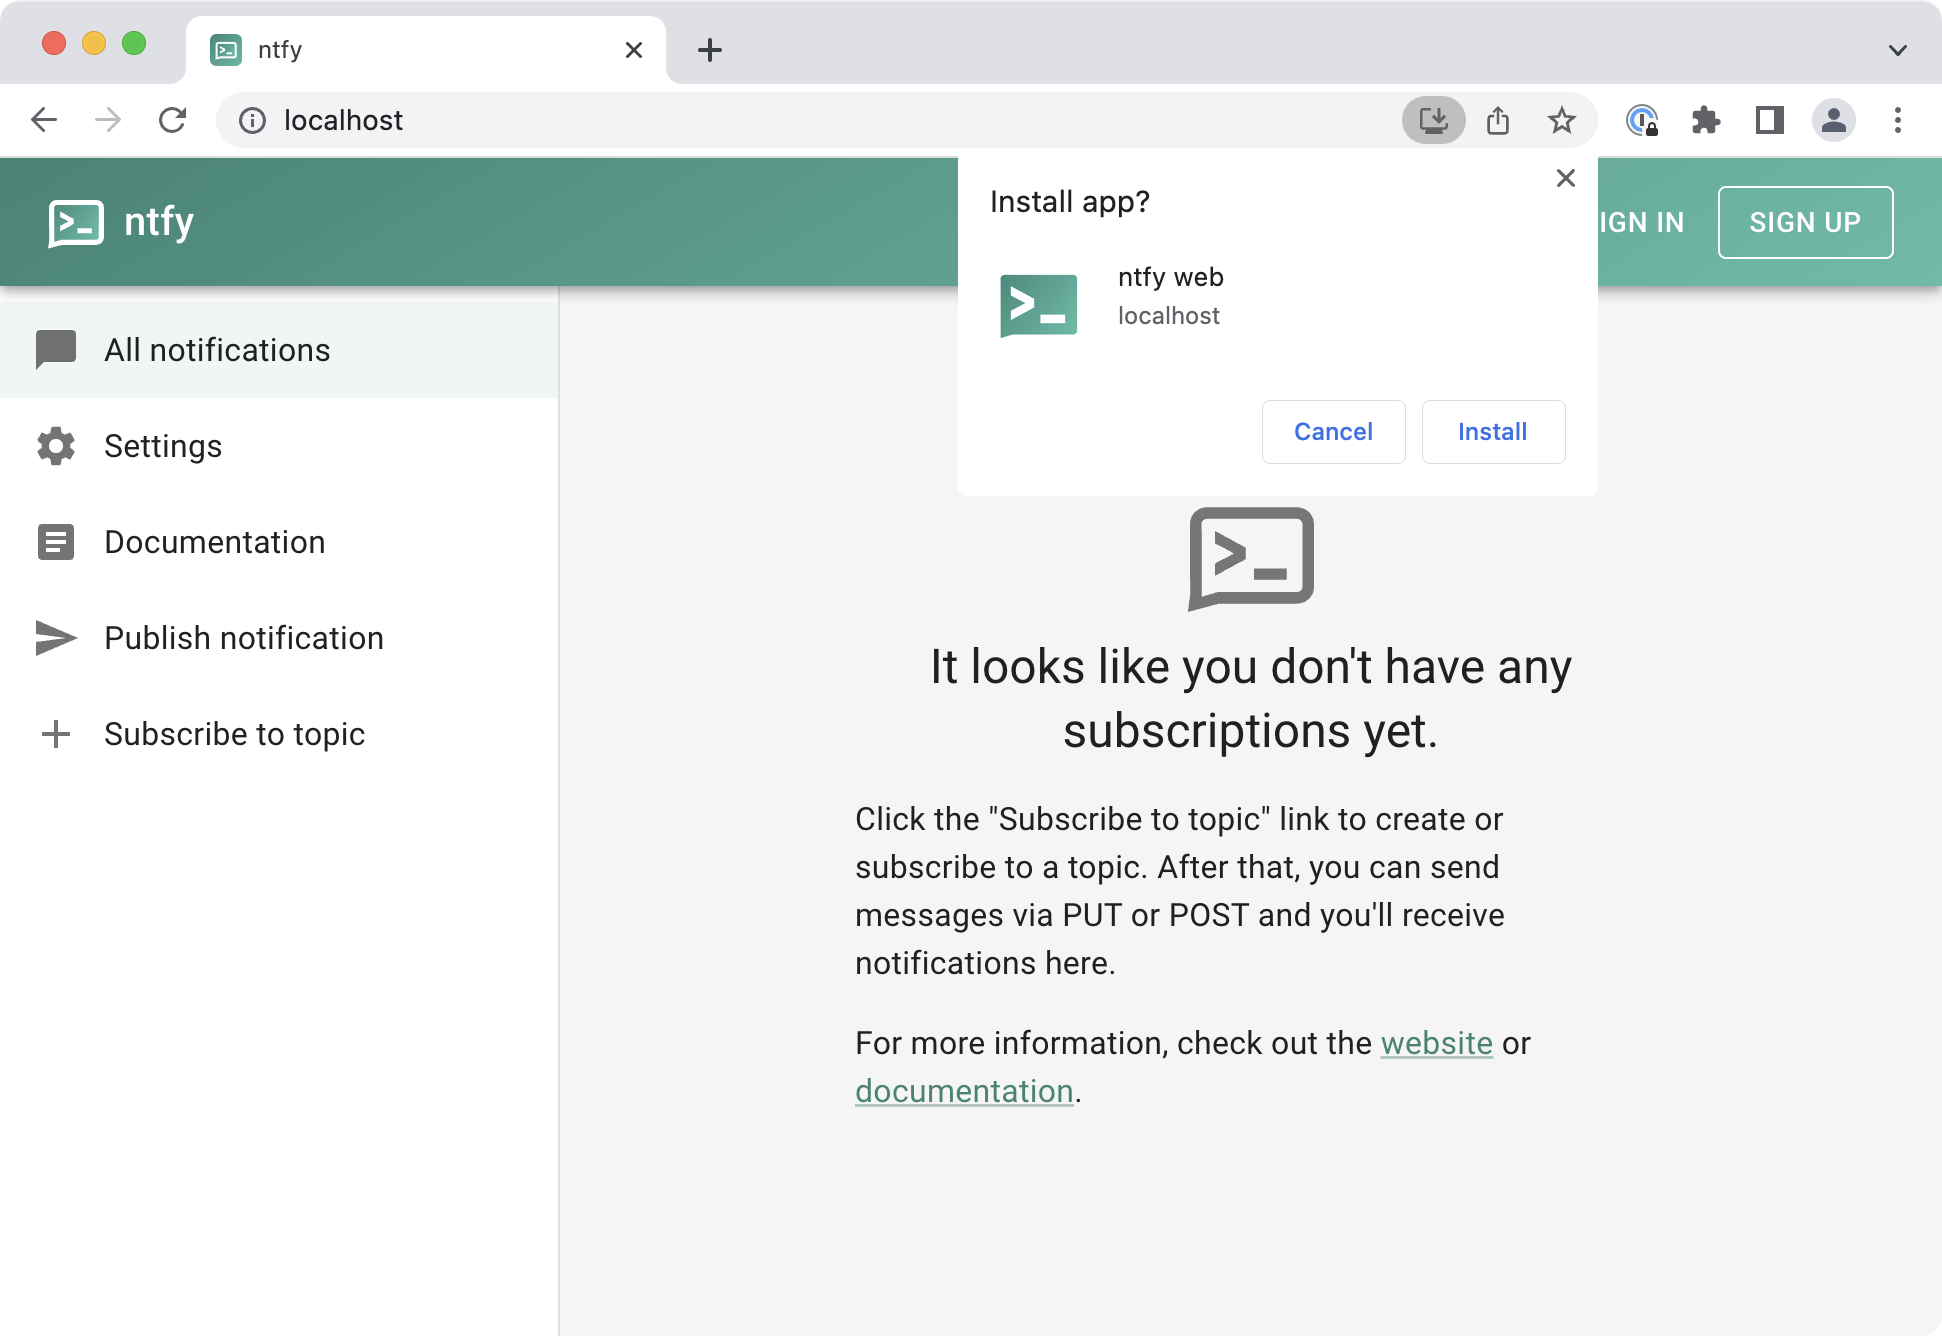This screenshot has width=1942, height=1336.
Task: Close the Install app popup
Action: (1565, 178)
